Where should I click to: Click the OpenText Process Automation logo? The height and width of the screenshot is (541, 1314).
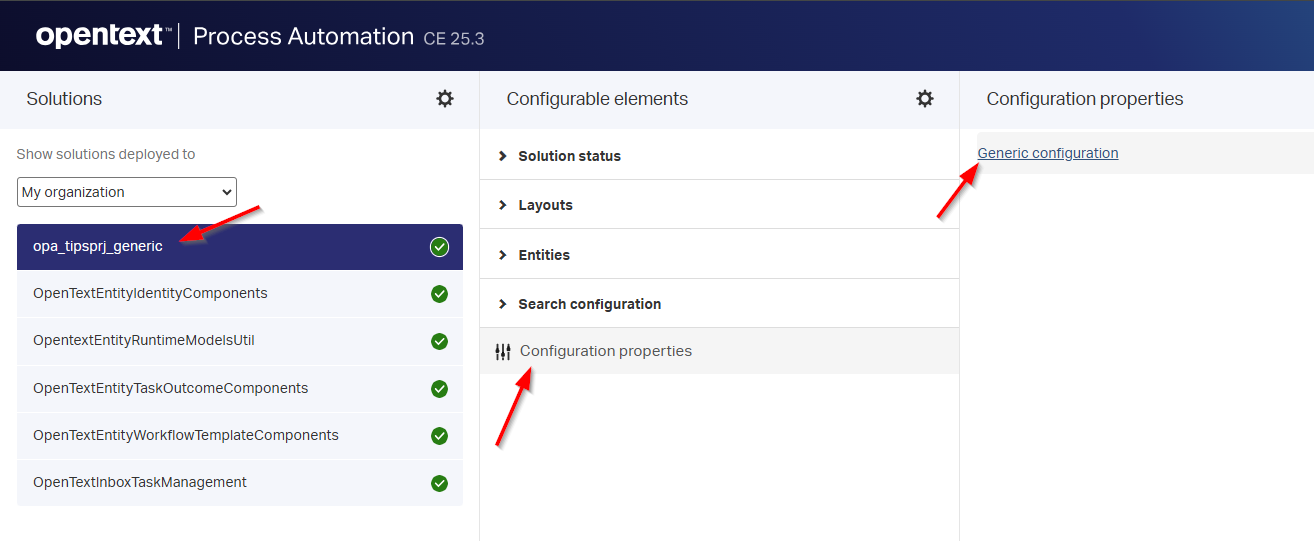coord(100,36)
